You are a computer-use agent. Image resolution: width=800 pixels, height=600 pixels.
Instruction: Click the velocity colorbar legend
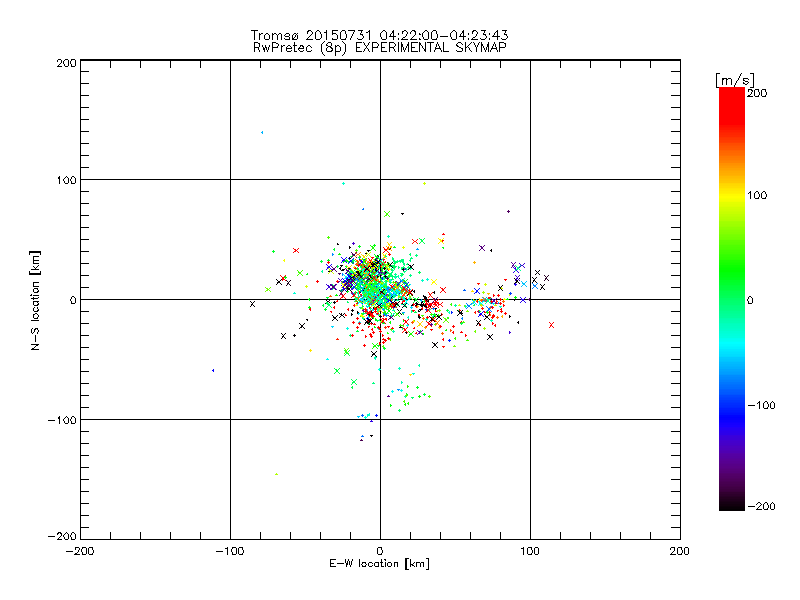coord(732,299)
